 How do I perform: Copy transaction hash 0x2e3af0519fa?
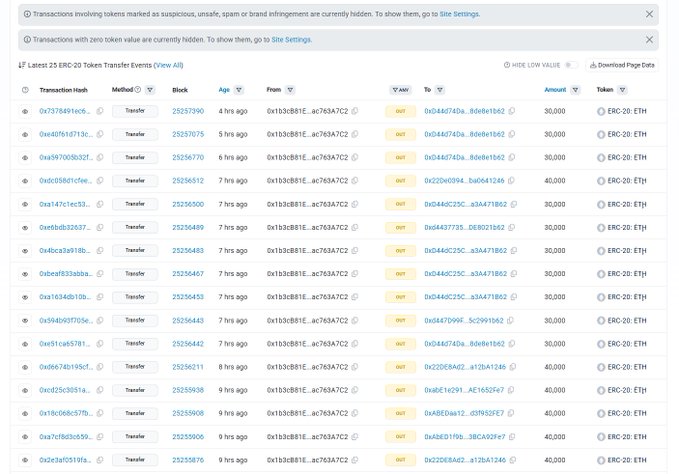100,460
